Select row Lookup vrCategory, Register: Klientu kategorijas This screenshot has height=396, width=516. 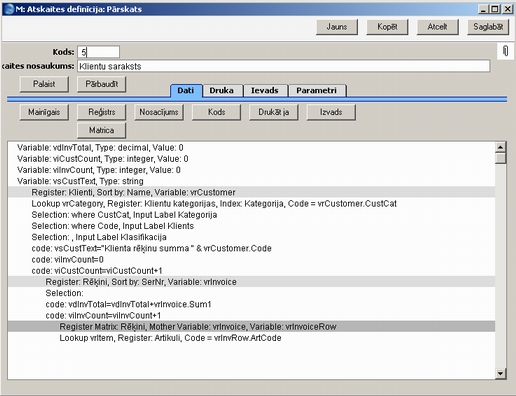point(251,204)
